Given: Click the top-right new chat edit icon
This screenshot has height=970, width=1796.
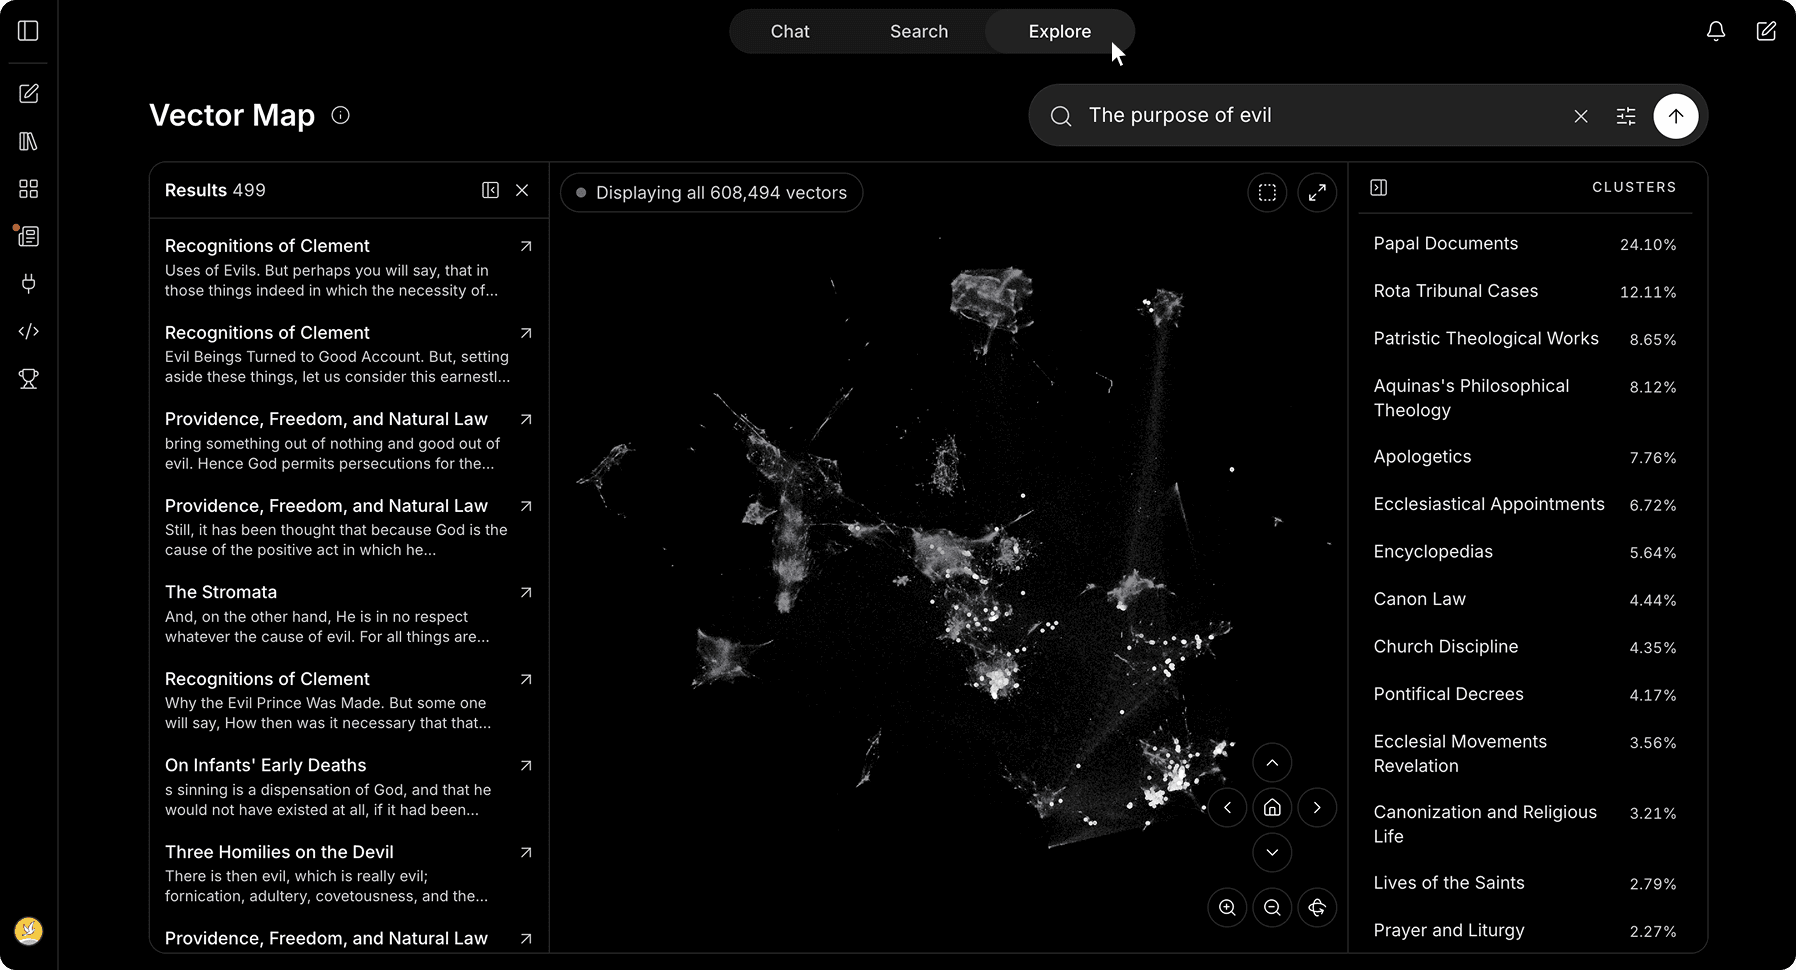Looking at the screenshot, I should click(x=1766, y=31).
